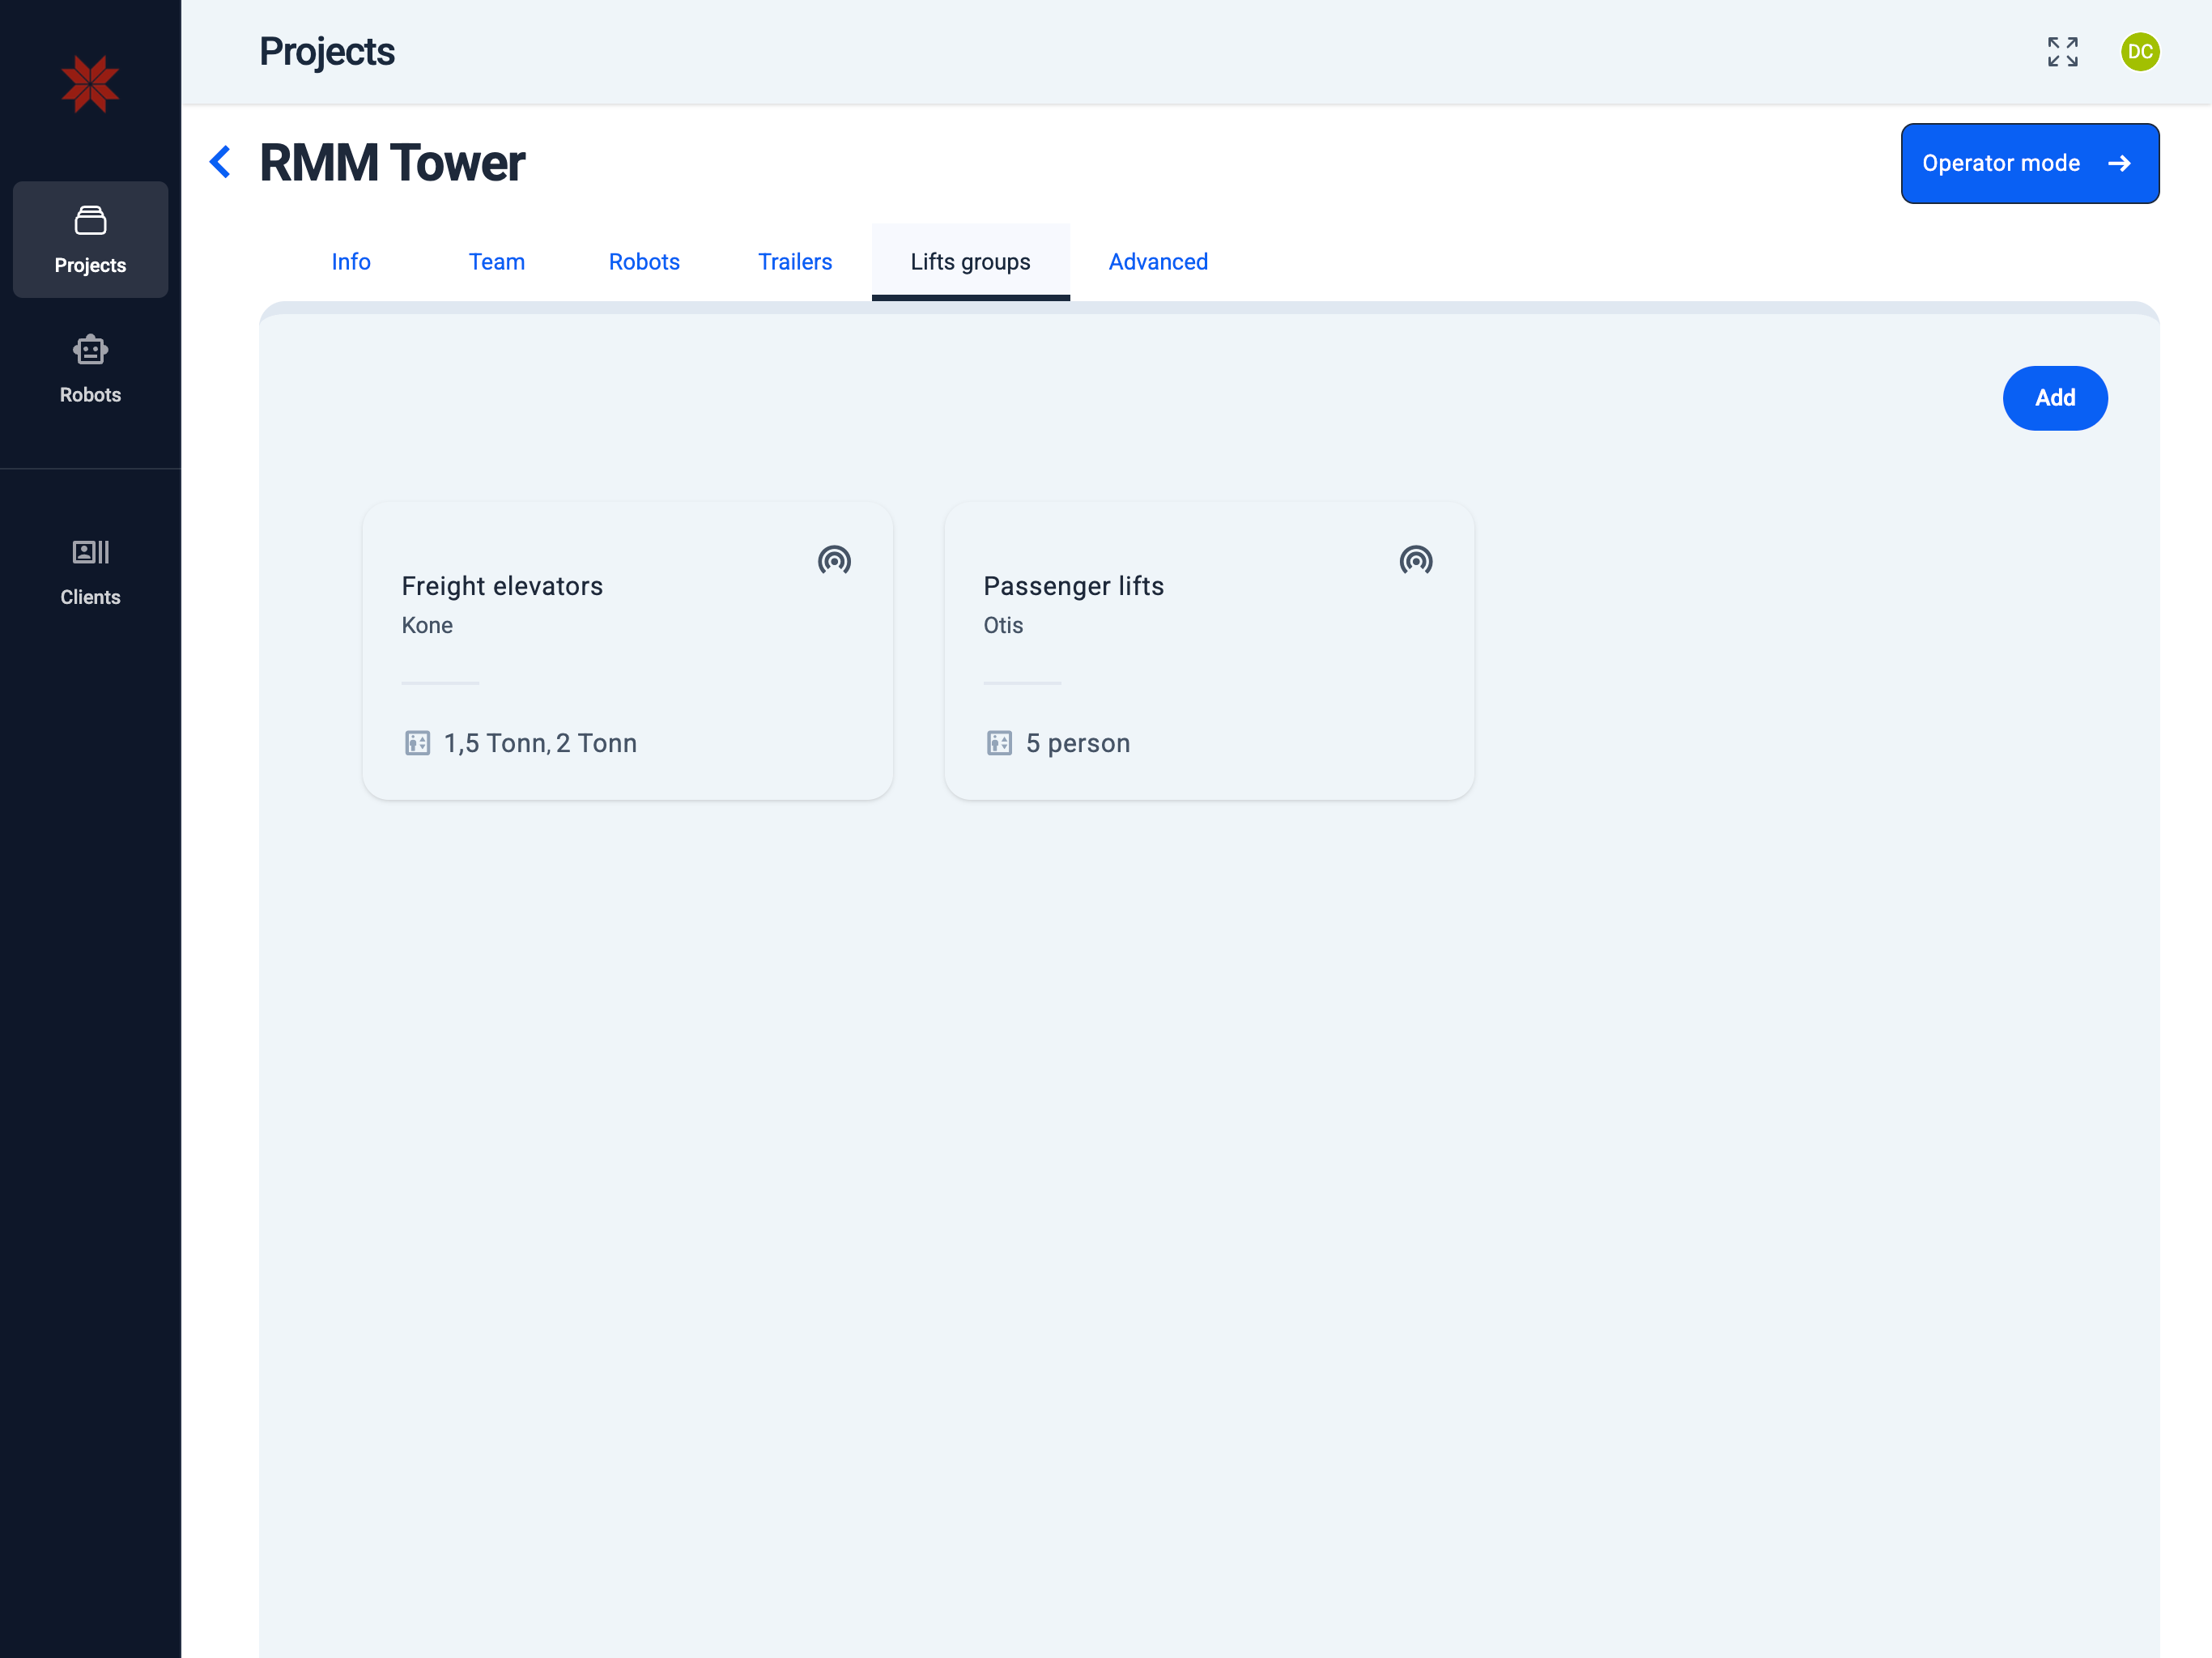
Task: Open the Passenger lifts Otis card
Action: (1208, 650)
